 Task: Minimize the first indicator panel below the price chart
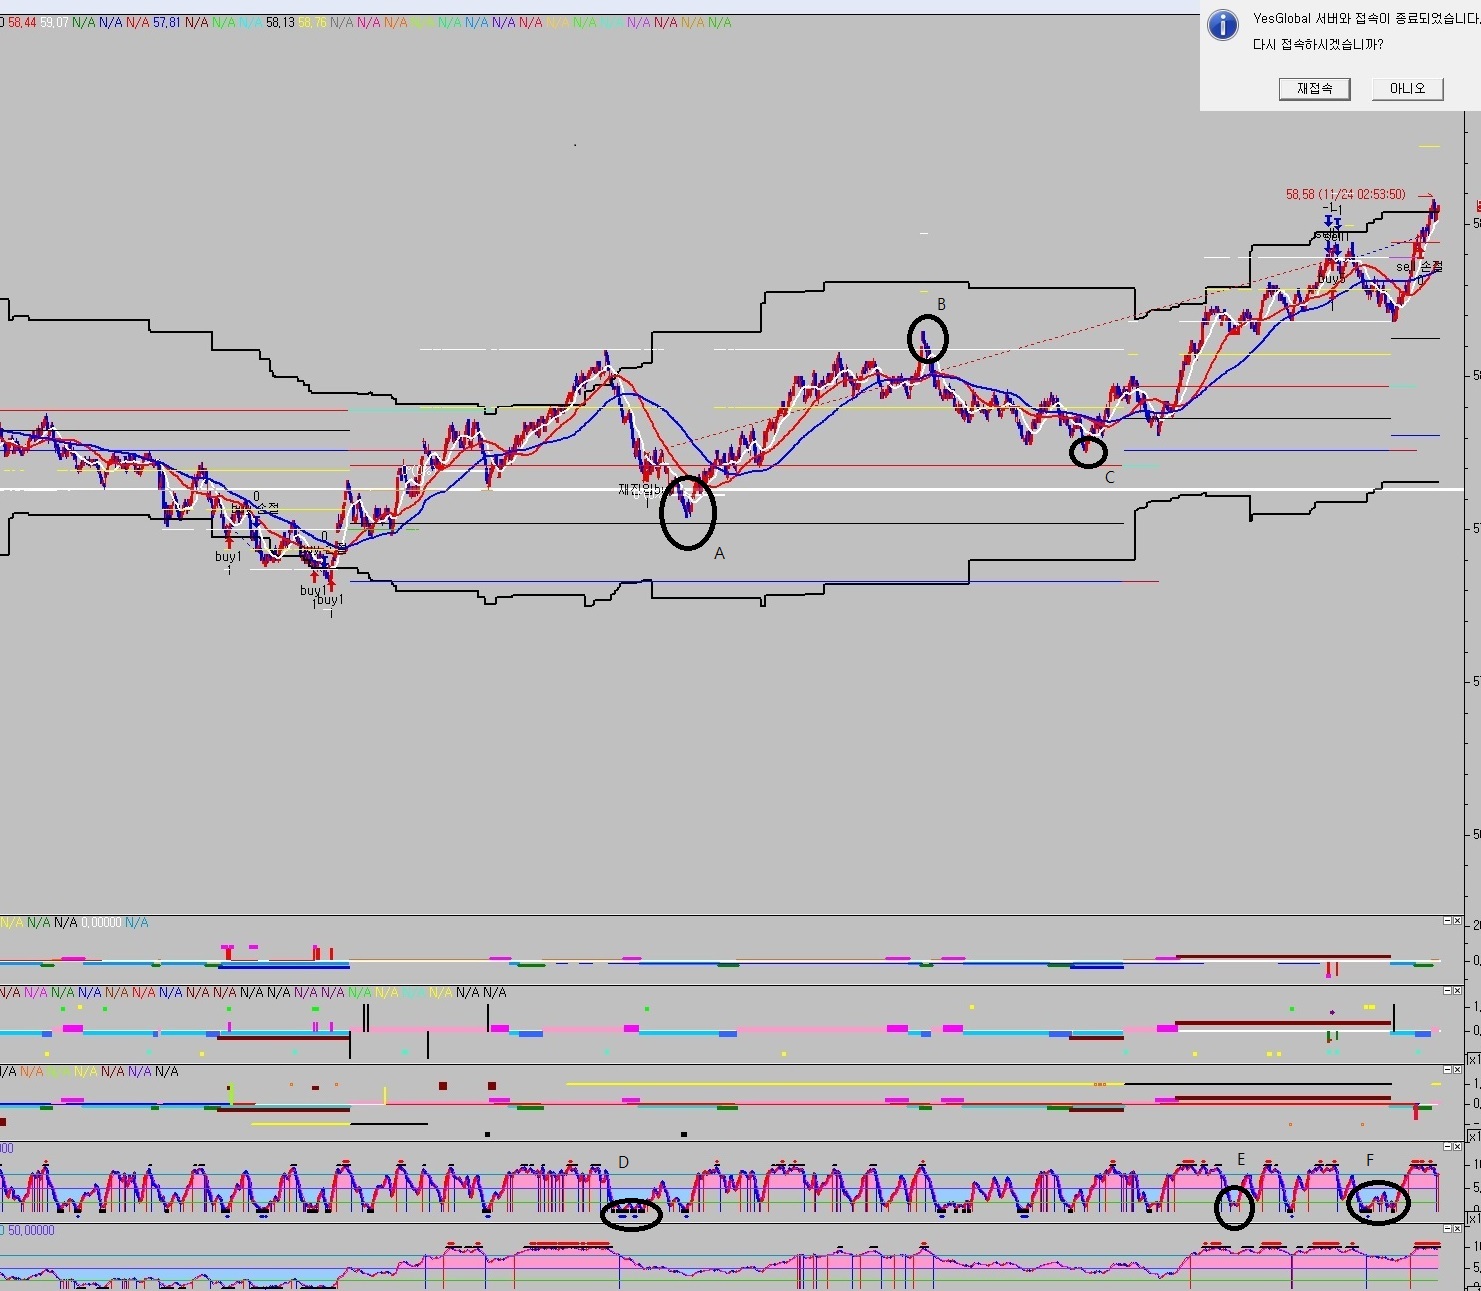tap(1447, 920)
